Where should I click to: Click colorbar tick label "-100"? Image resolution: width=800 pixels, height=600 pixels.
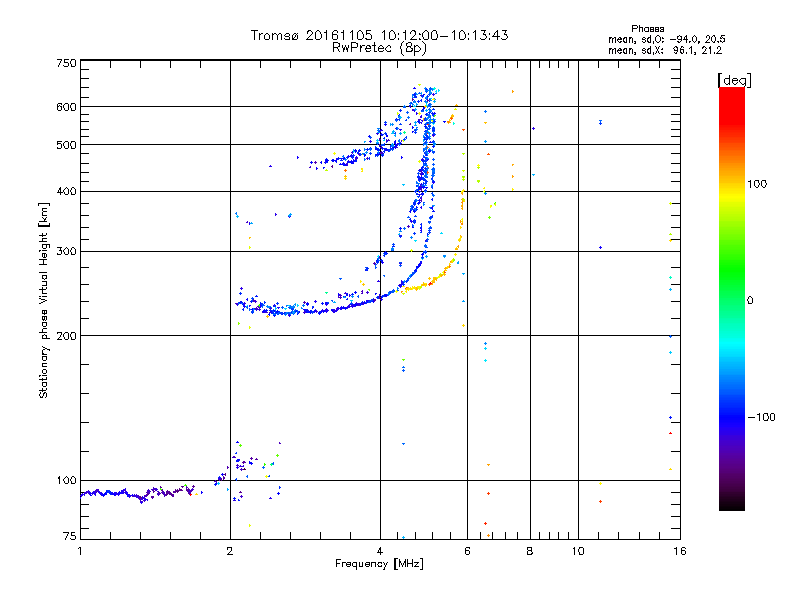[x=761, y=417]
